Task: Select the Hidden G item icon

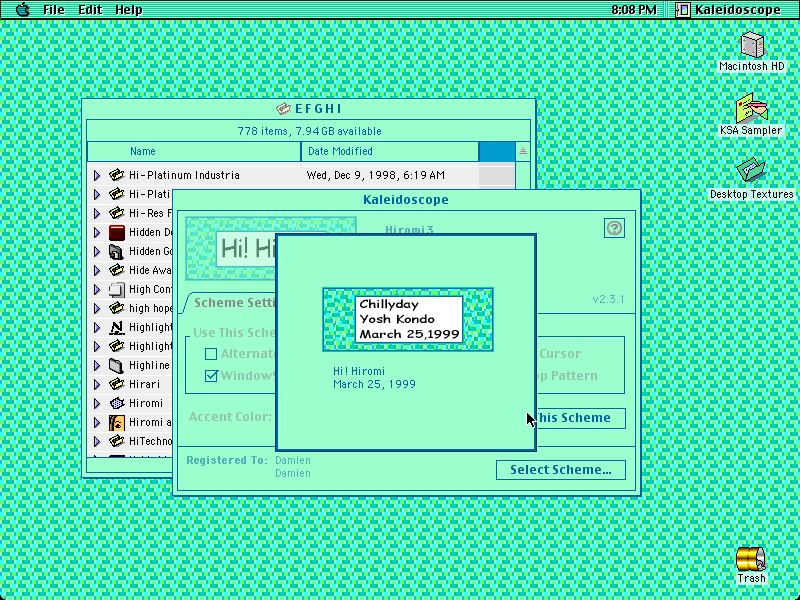Action: click(117, 251)
